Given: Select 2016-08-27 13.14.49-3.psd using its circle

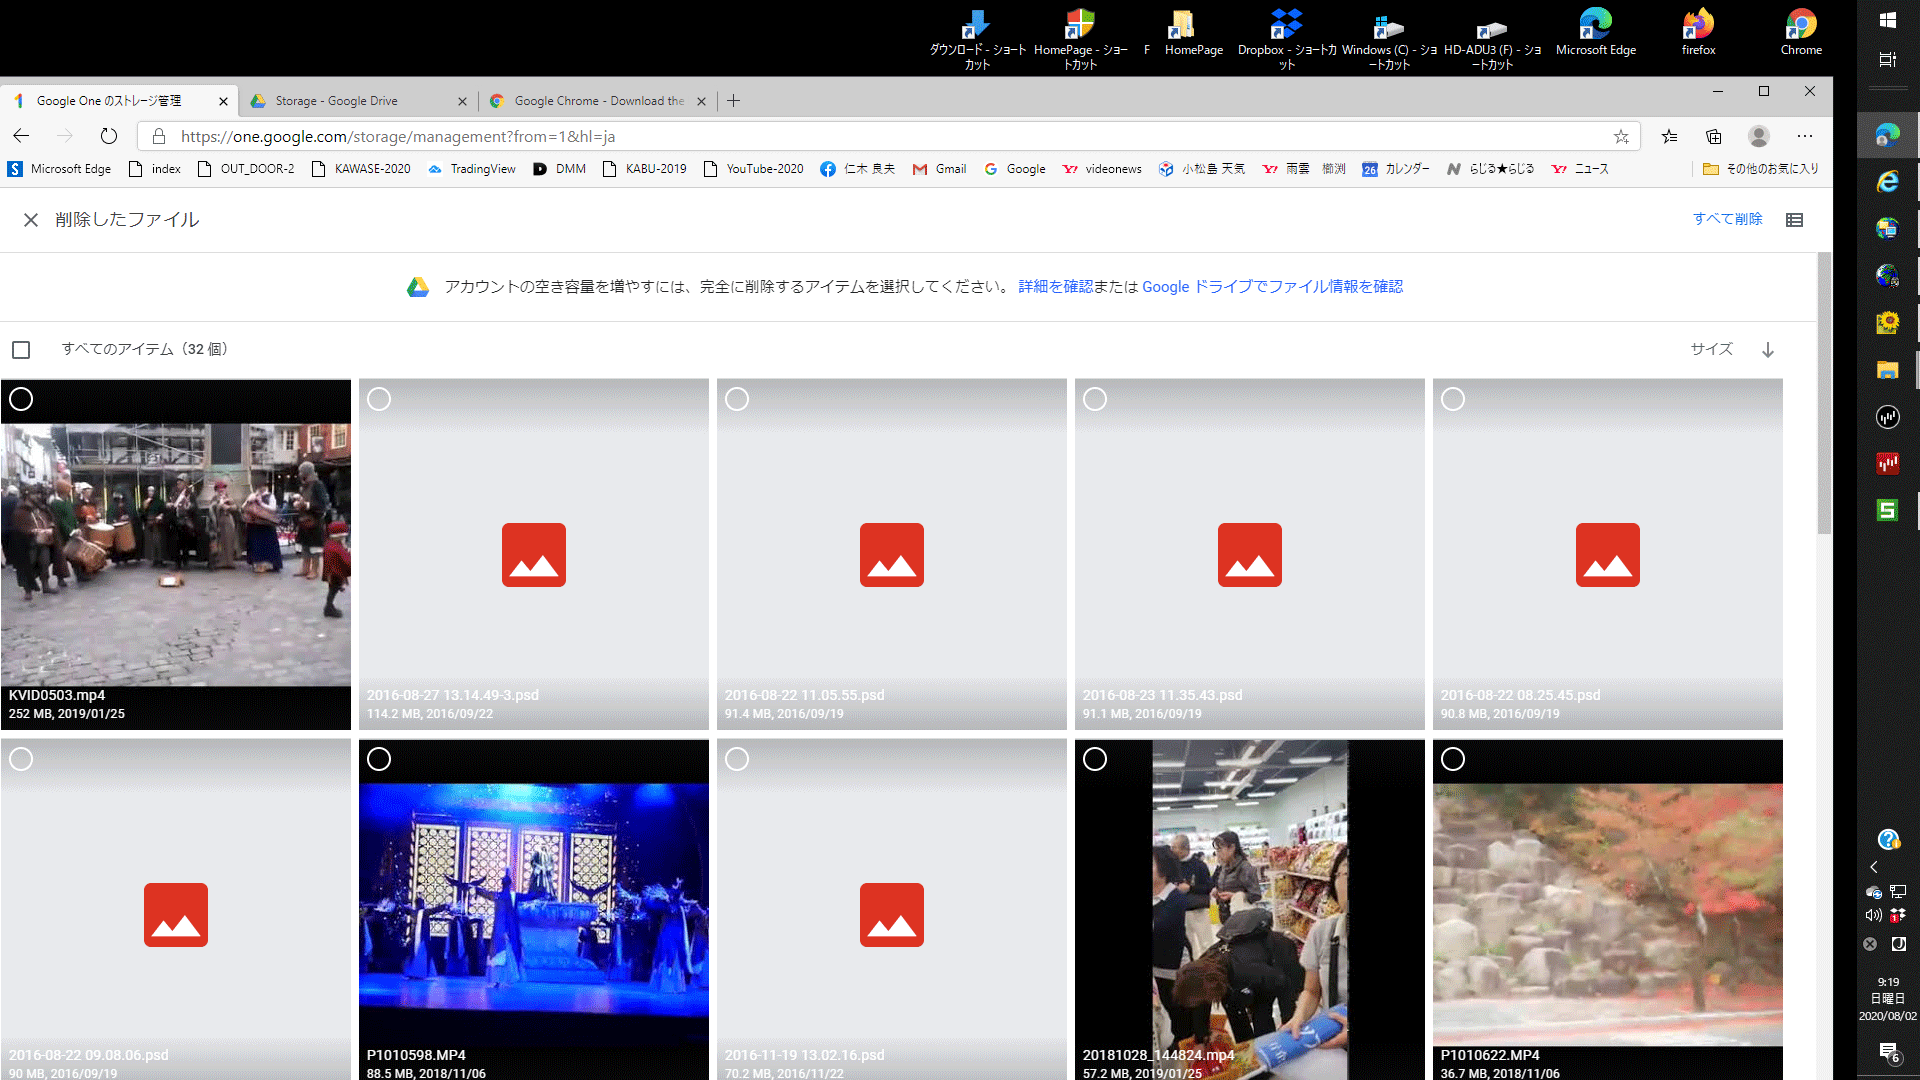Looking at the screenshot, I should coord(379,399).
